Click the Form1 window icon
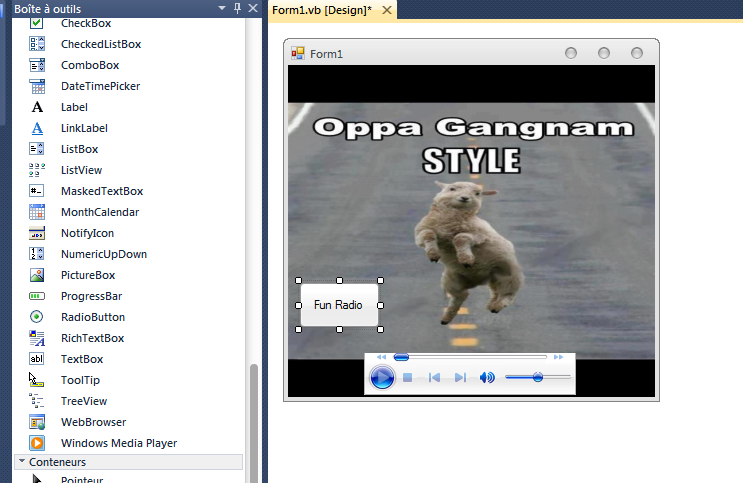 pyautogui.click(x=298, y=54)
